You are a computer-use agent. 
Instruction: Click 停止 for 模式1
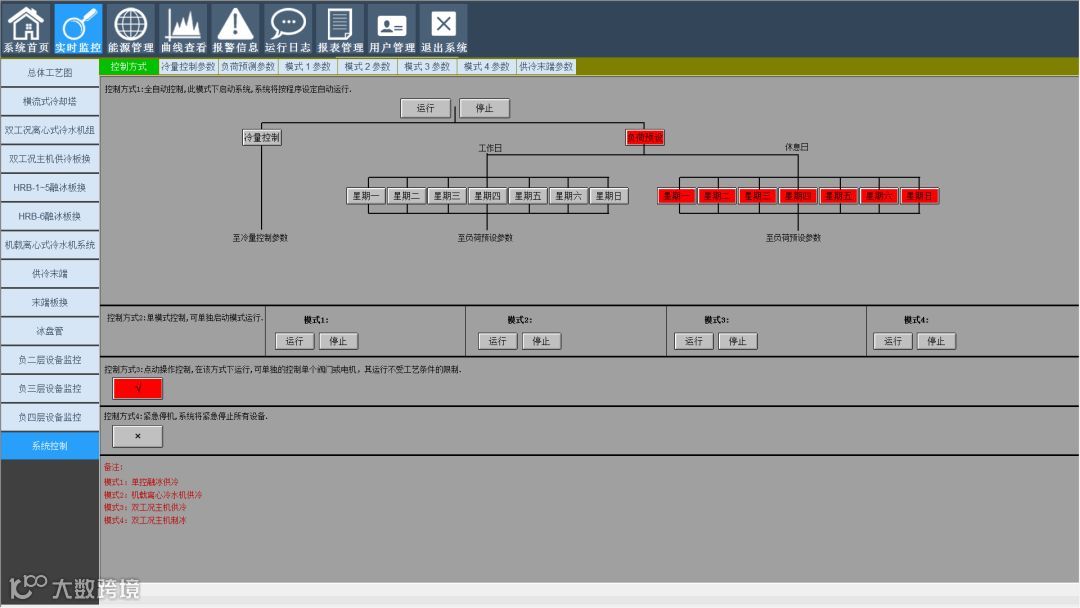click(338, 342)
